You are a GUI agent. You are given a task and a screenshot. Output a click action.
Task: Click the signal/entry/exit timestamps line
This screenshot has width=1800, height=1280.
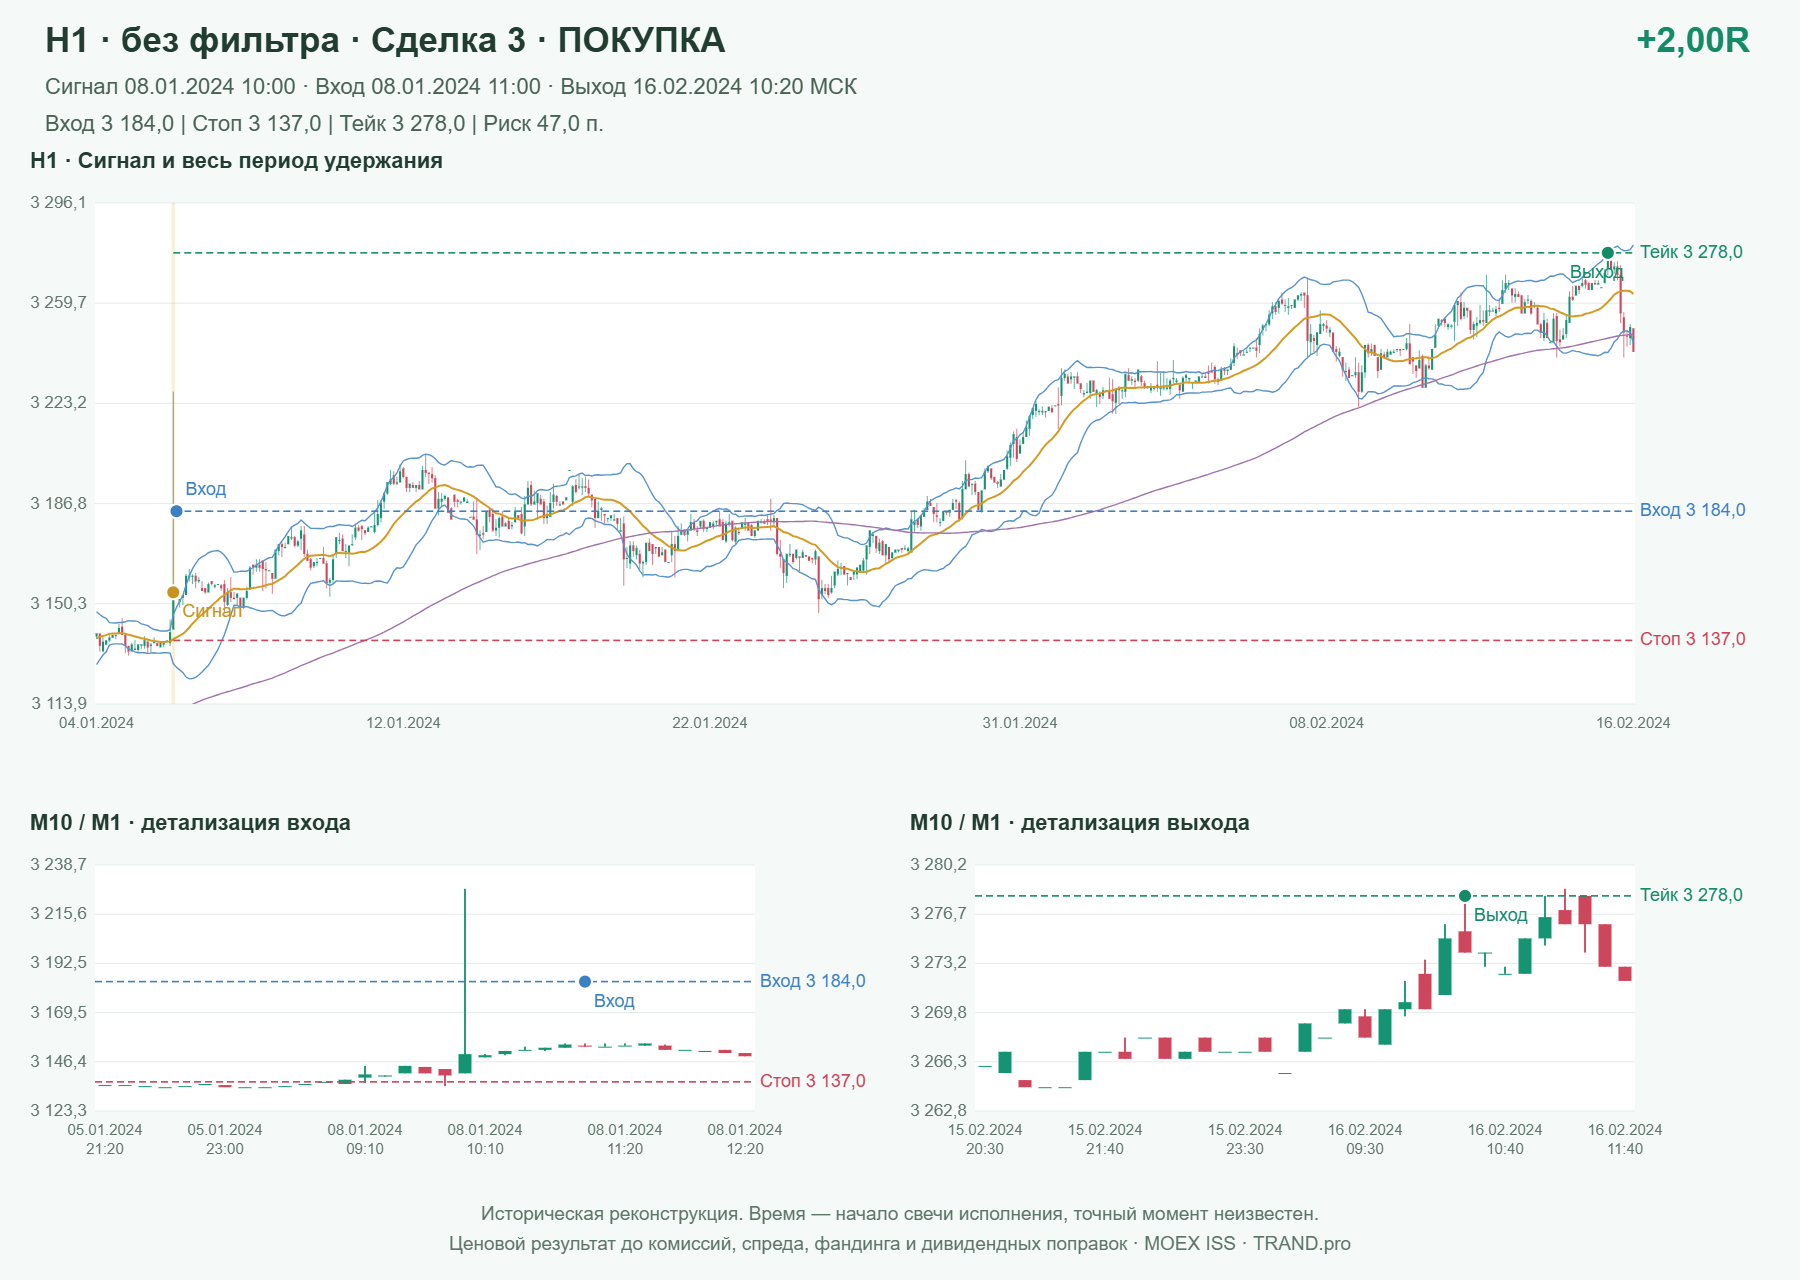click(451, 87)
